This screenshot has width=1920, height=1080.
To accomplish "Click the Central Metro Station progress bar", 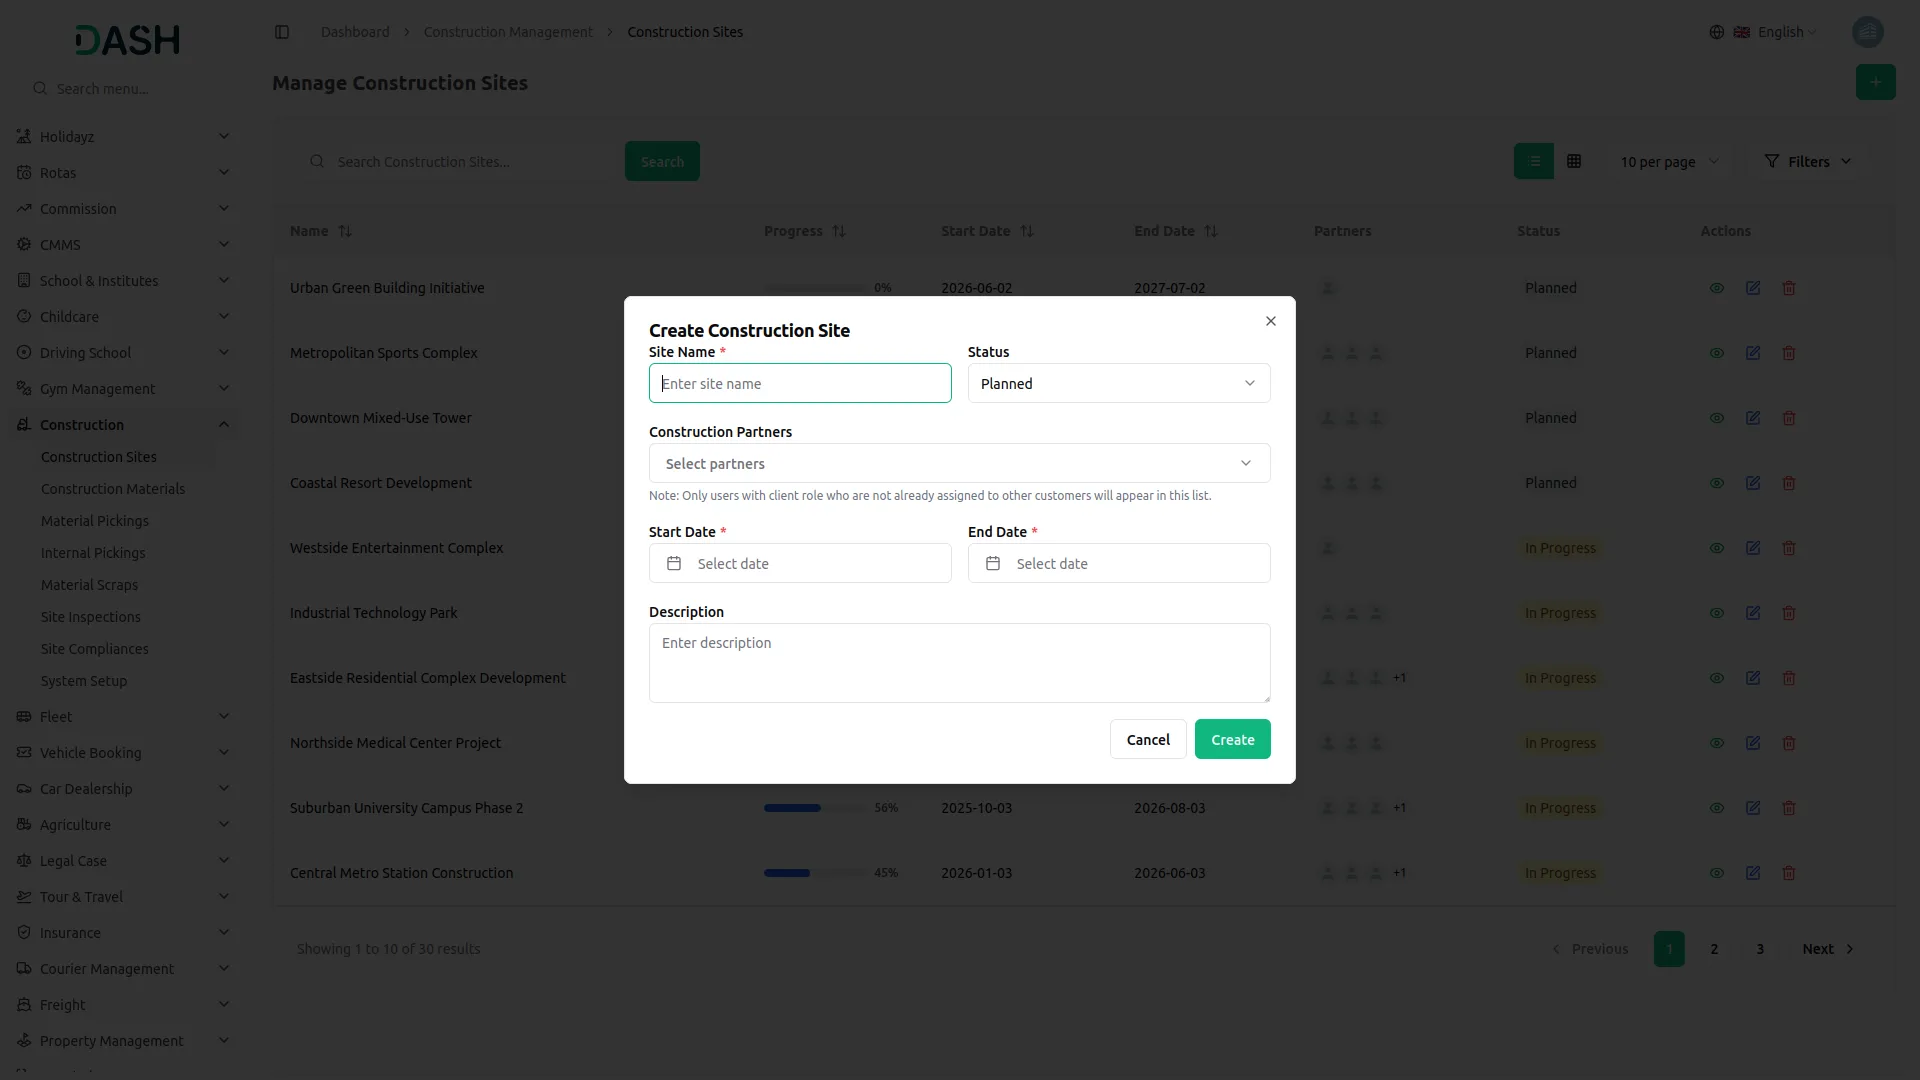I will 815,873.
